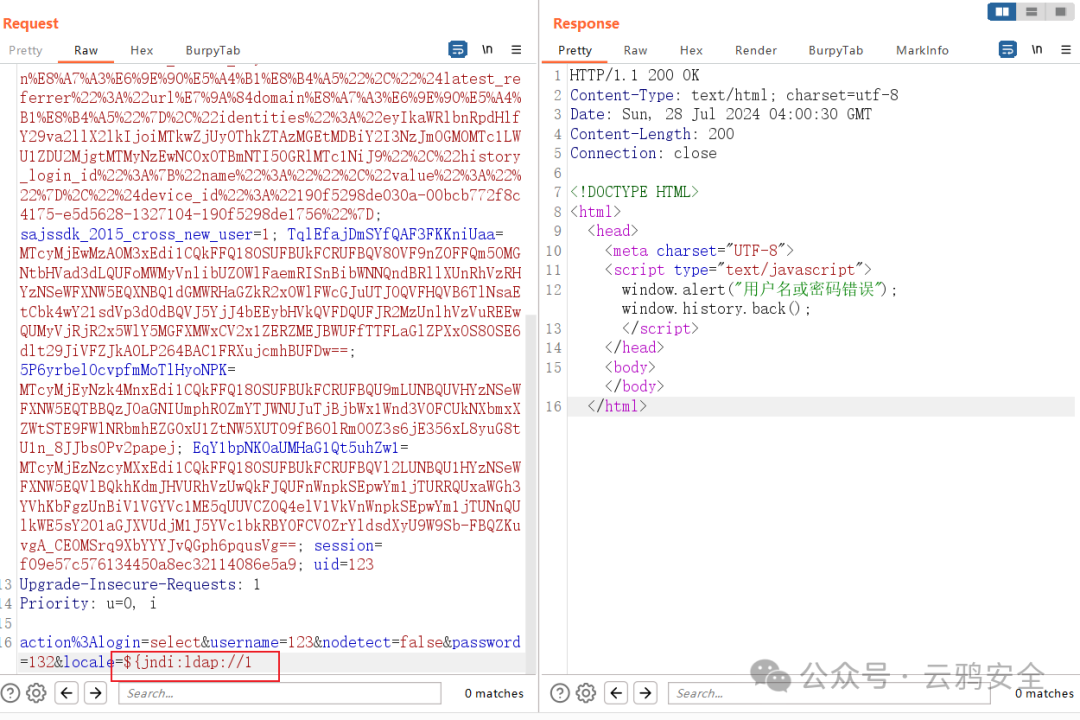Click the window.history.back() line
This screenshot has width=1080, height=720.
[x=716, y=309]
